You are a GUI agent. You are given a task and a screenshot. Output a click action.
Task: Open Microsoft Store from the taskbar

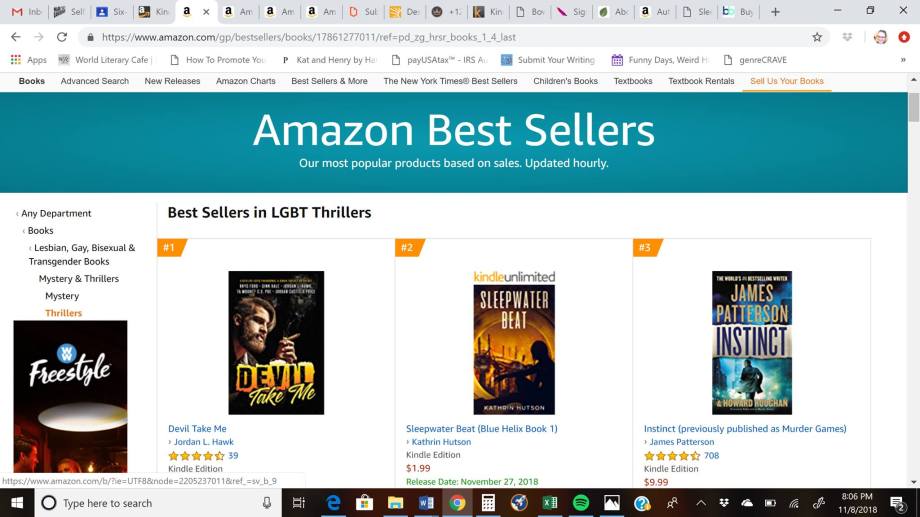pyautogui.click(x=364, y=503)
